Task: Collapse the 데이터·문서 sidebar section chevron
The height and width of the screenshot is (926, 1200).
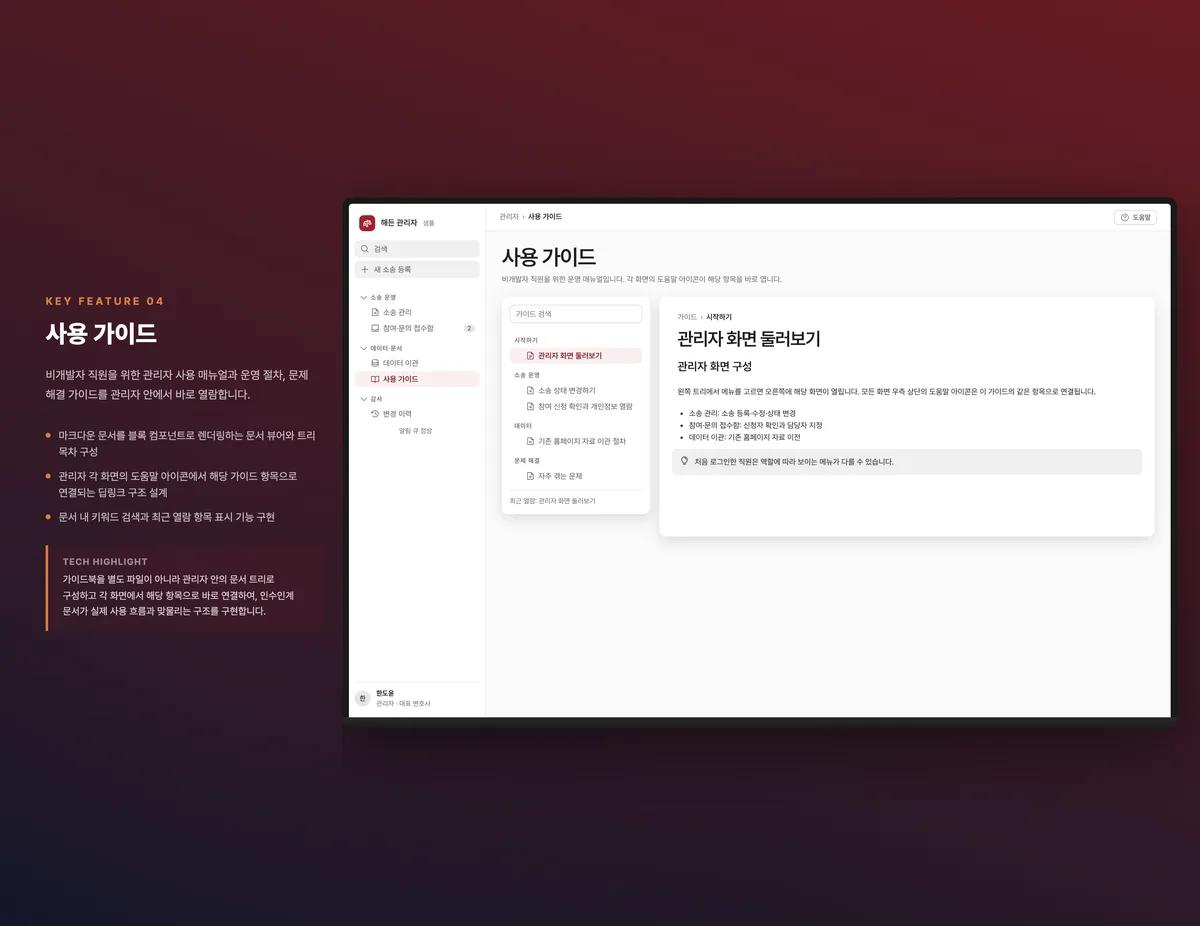Action: coord(364,348)
